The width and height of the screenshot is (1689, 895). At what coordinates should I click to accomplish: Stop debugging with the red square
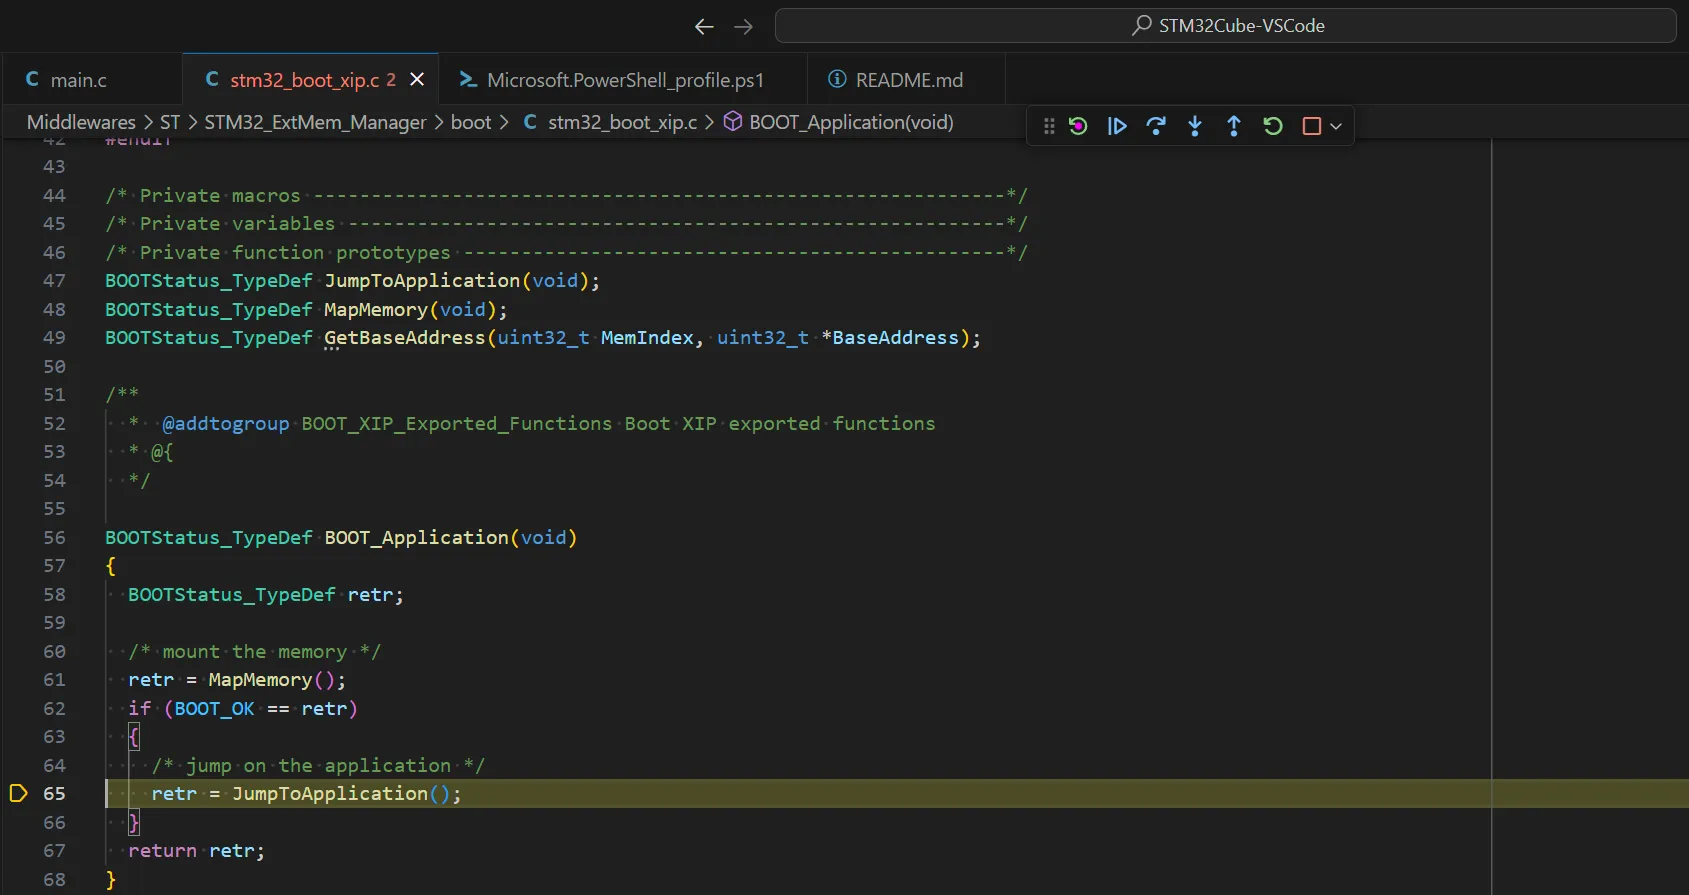click(x=1312, y=126)
